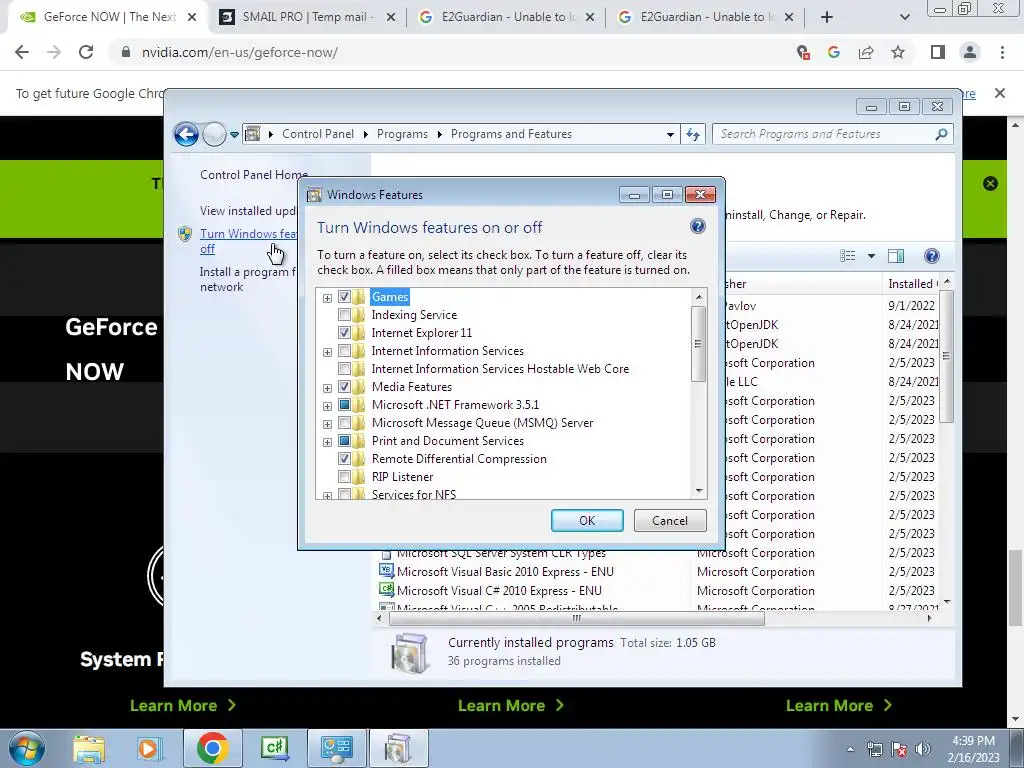Uncheck the Media Features checkbox
This screenshot has width=1024, height=768.
click(344, 387)
